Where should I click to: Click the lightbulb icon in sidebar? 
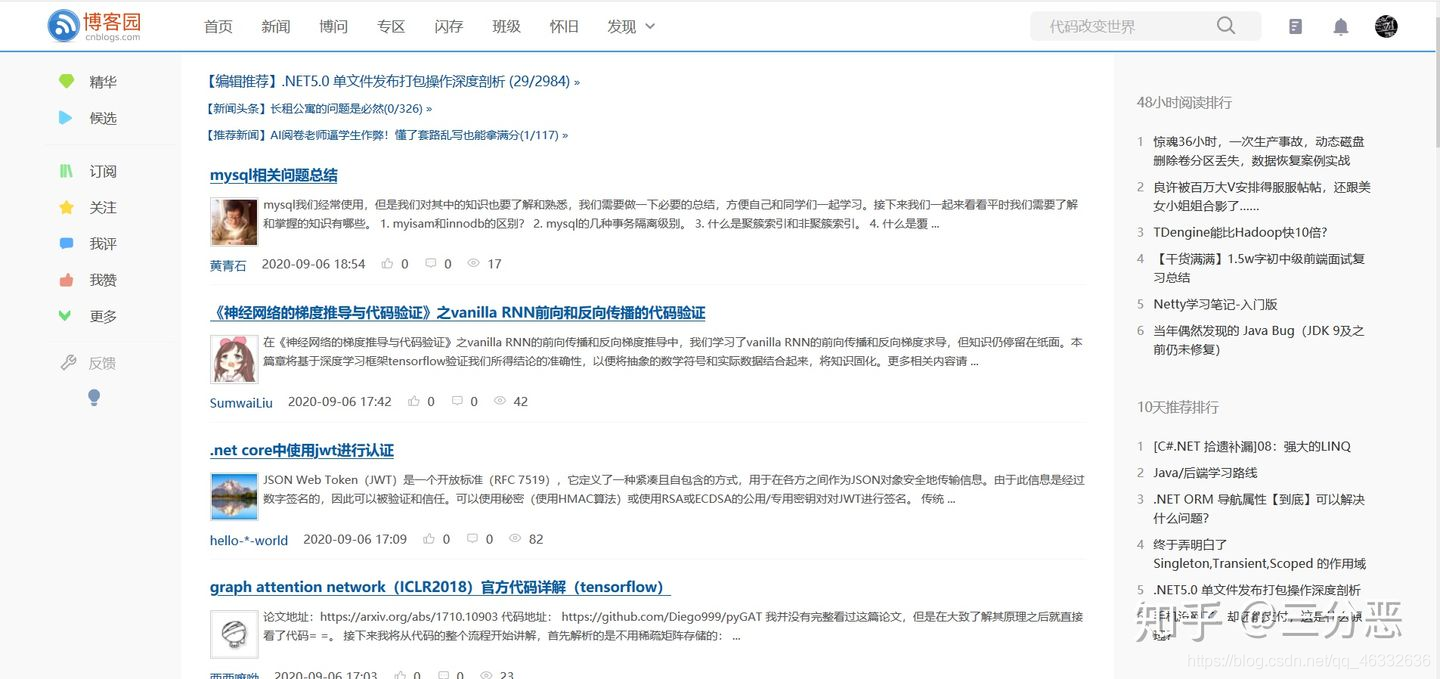94,398
